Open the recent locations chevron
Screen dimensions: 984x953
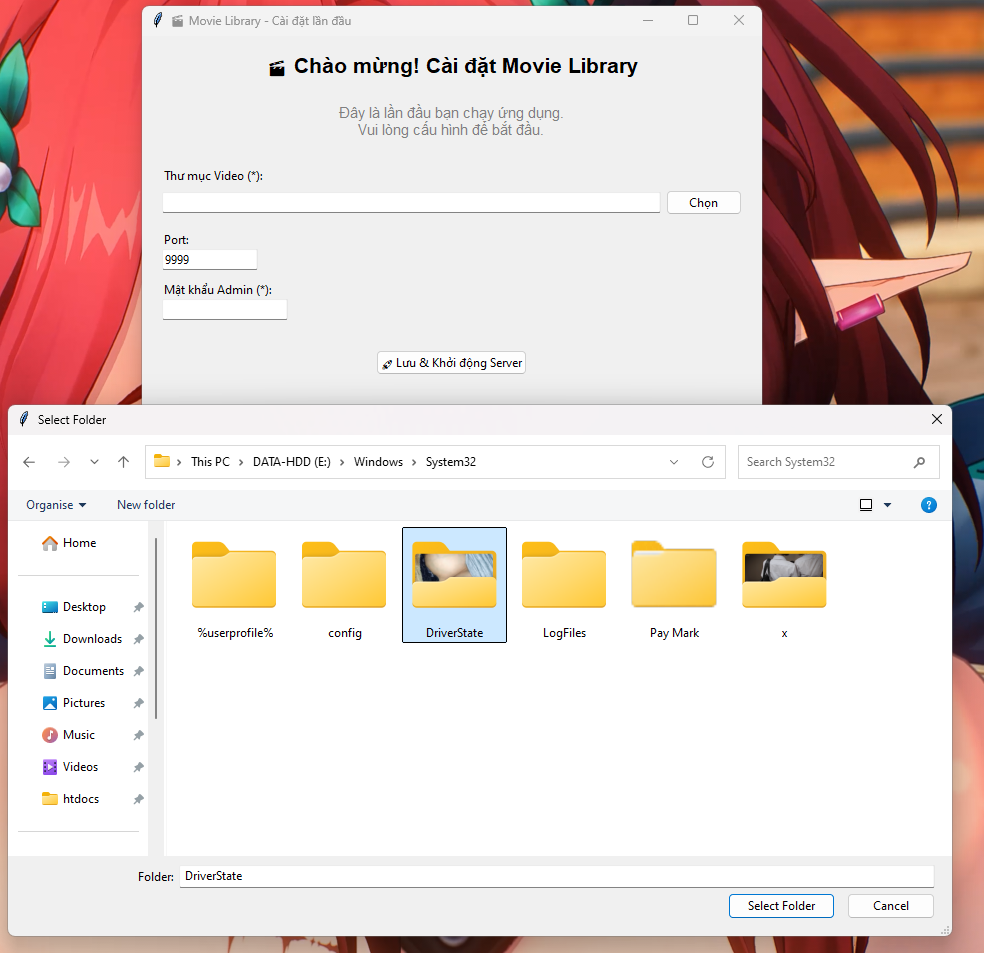94,462
